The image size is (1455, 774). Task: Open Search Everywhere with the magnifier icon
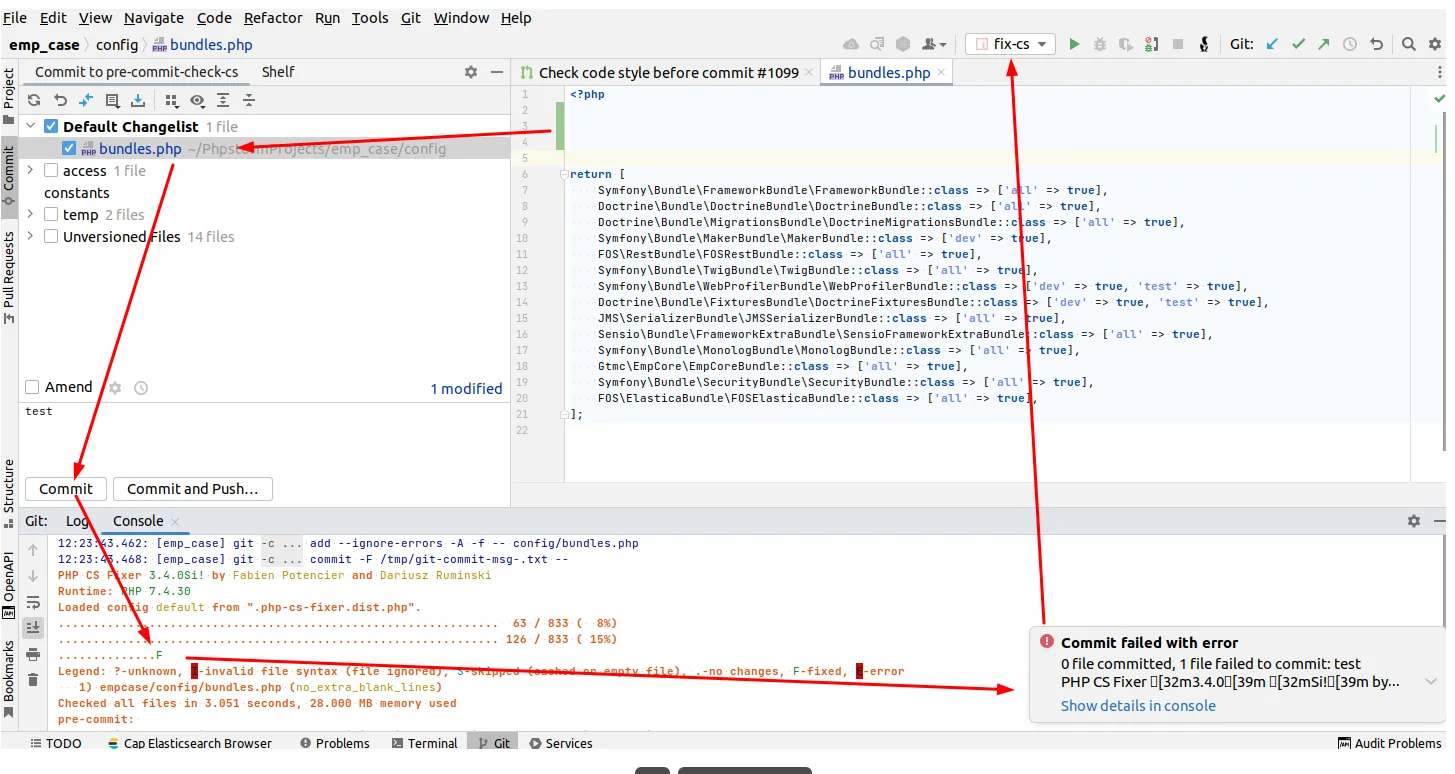[1408, 44]
